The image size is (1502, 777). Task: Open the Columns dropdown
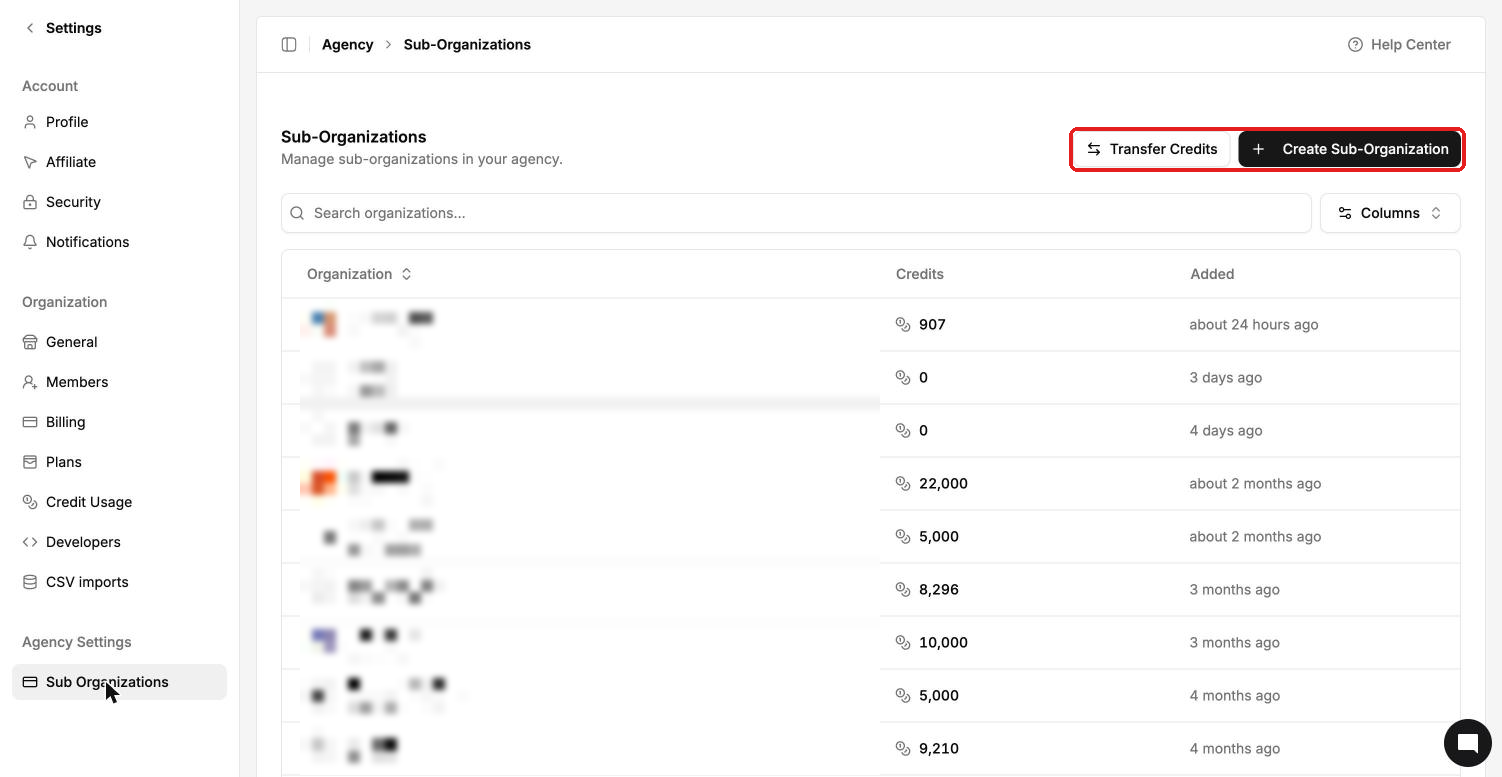(x=1390, y=213)
